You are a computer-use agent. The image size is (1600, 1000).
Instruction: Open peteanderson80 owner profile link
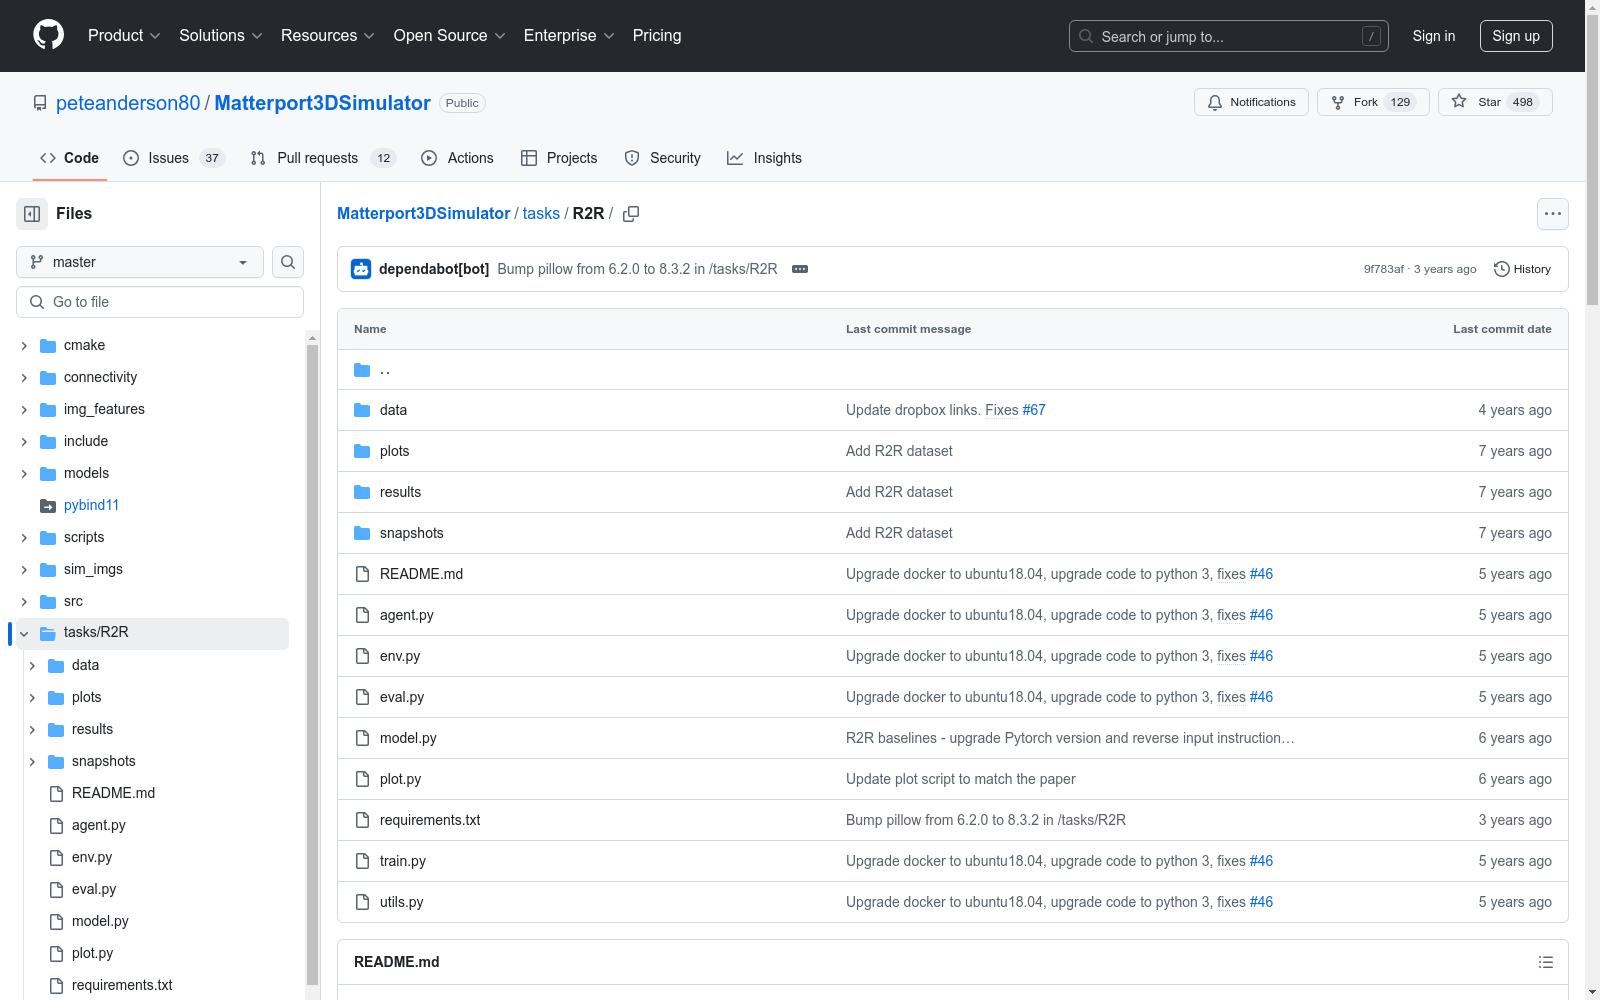128,103
